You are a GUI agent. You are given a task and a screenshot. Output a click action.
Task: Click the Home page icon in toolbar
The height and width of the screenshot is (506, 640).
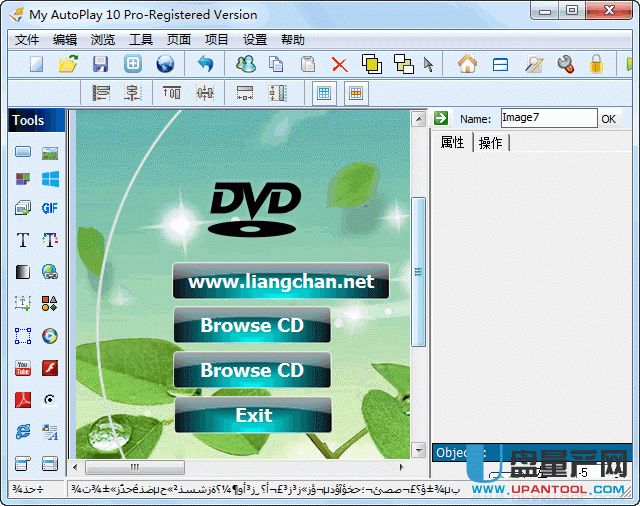pos(467,64)
